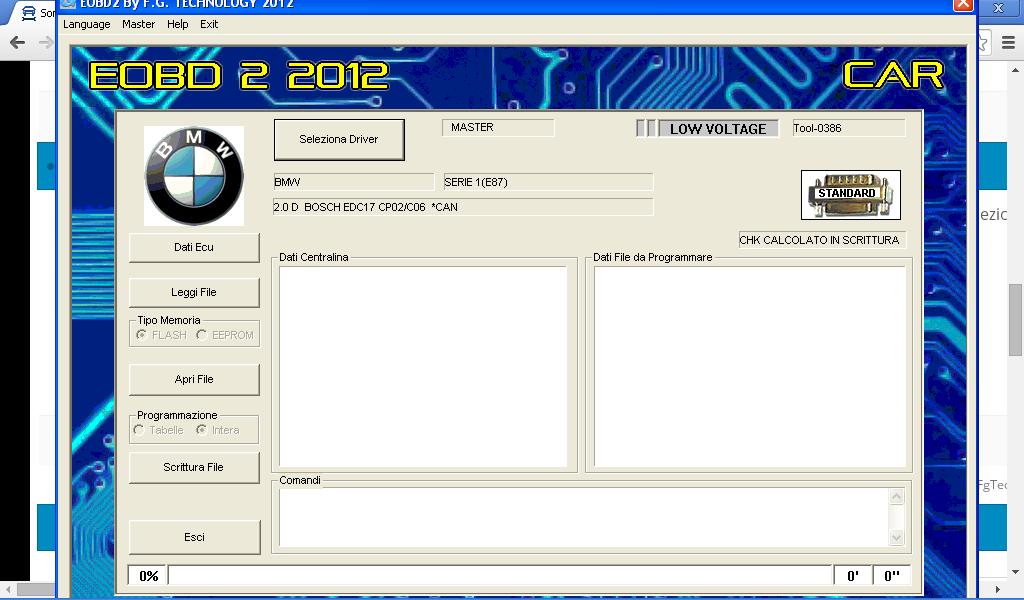Choose the Tabelle programming option
1024x600 pixels.
(x=138, y=430)
